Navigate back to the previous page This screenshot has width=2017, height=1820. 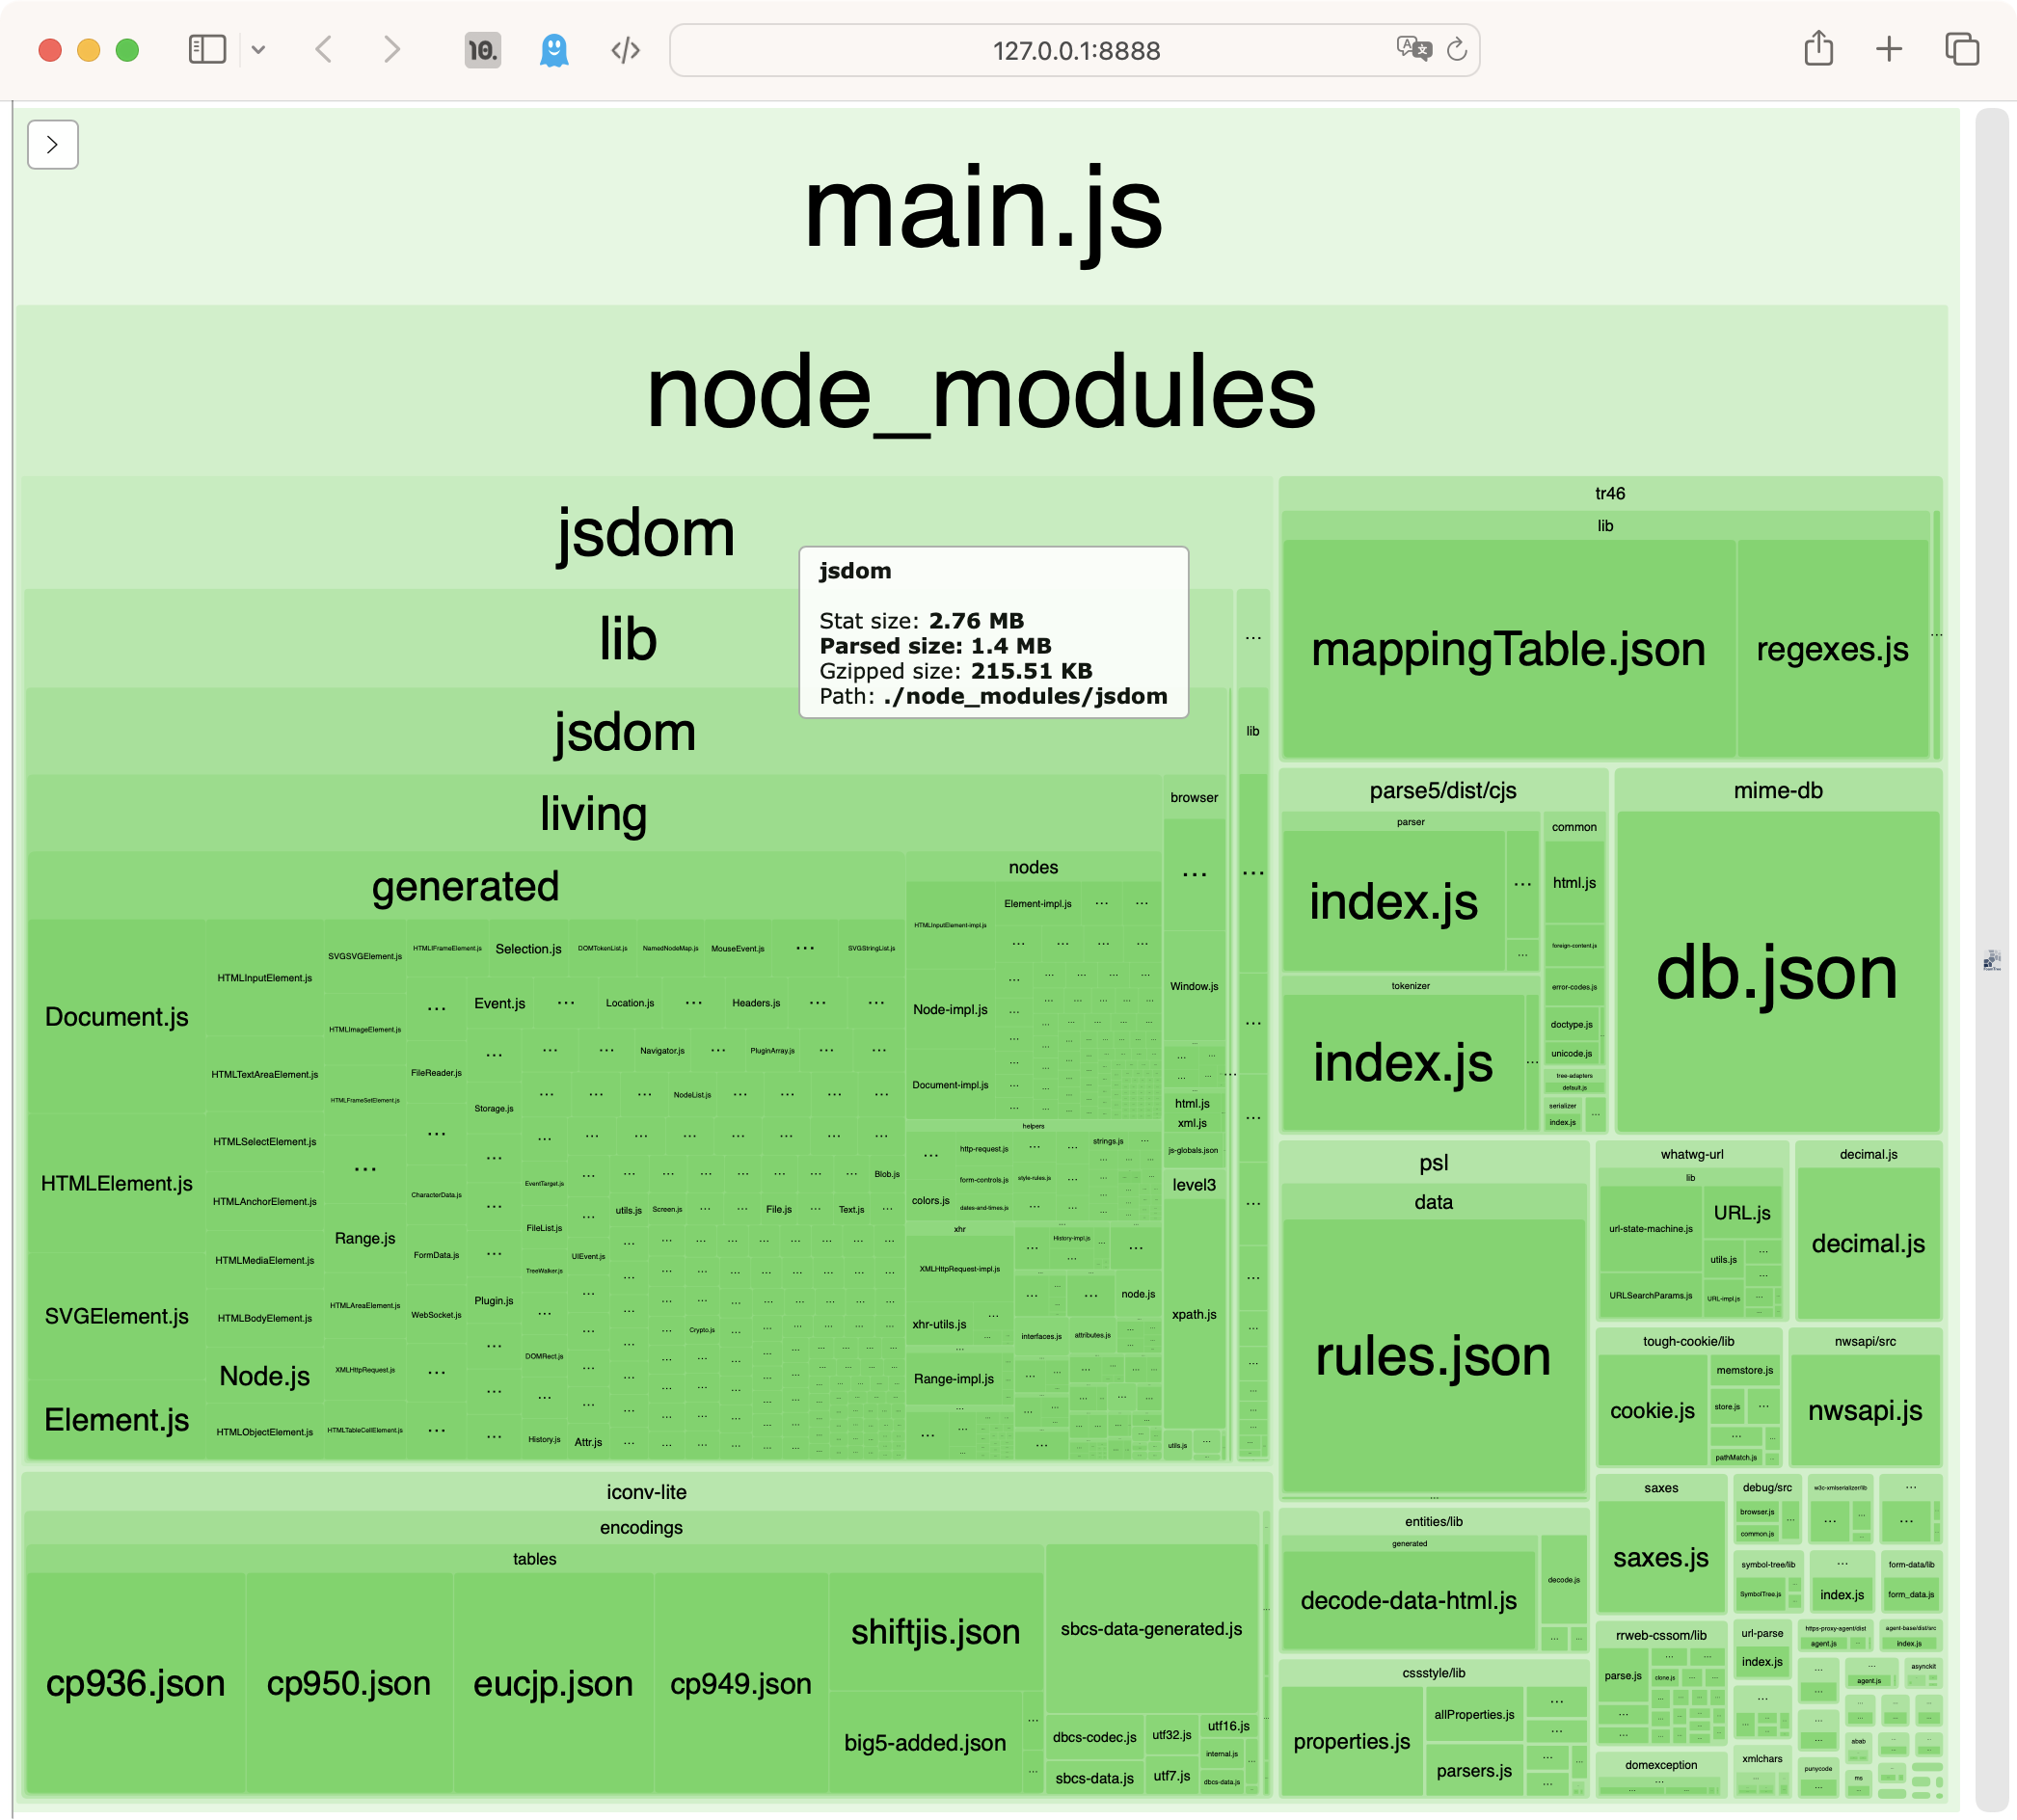[x=324, y=49]
